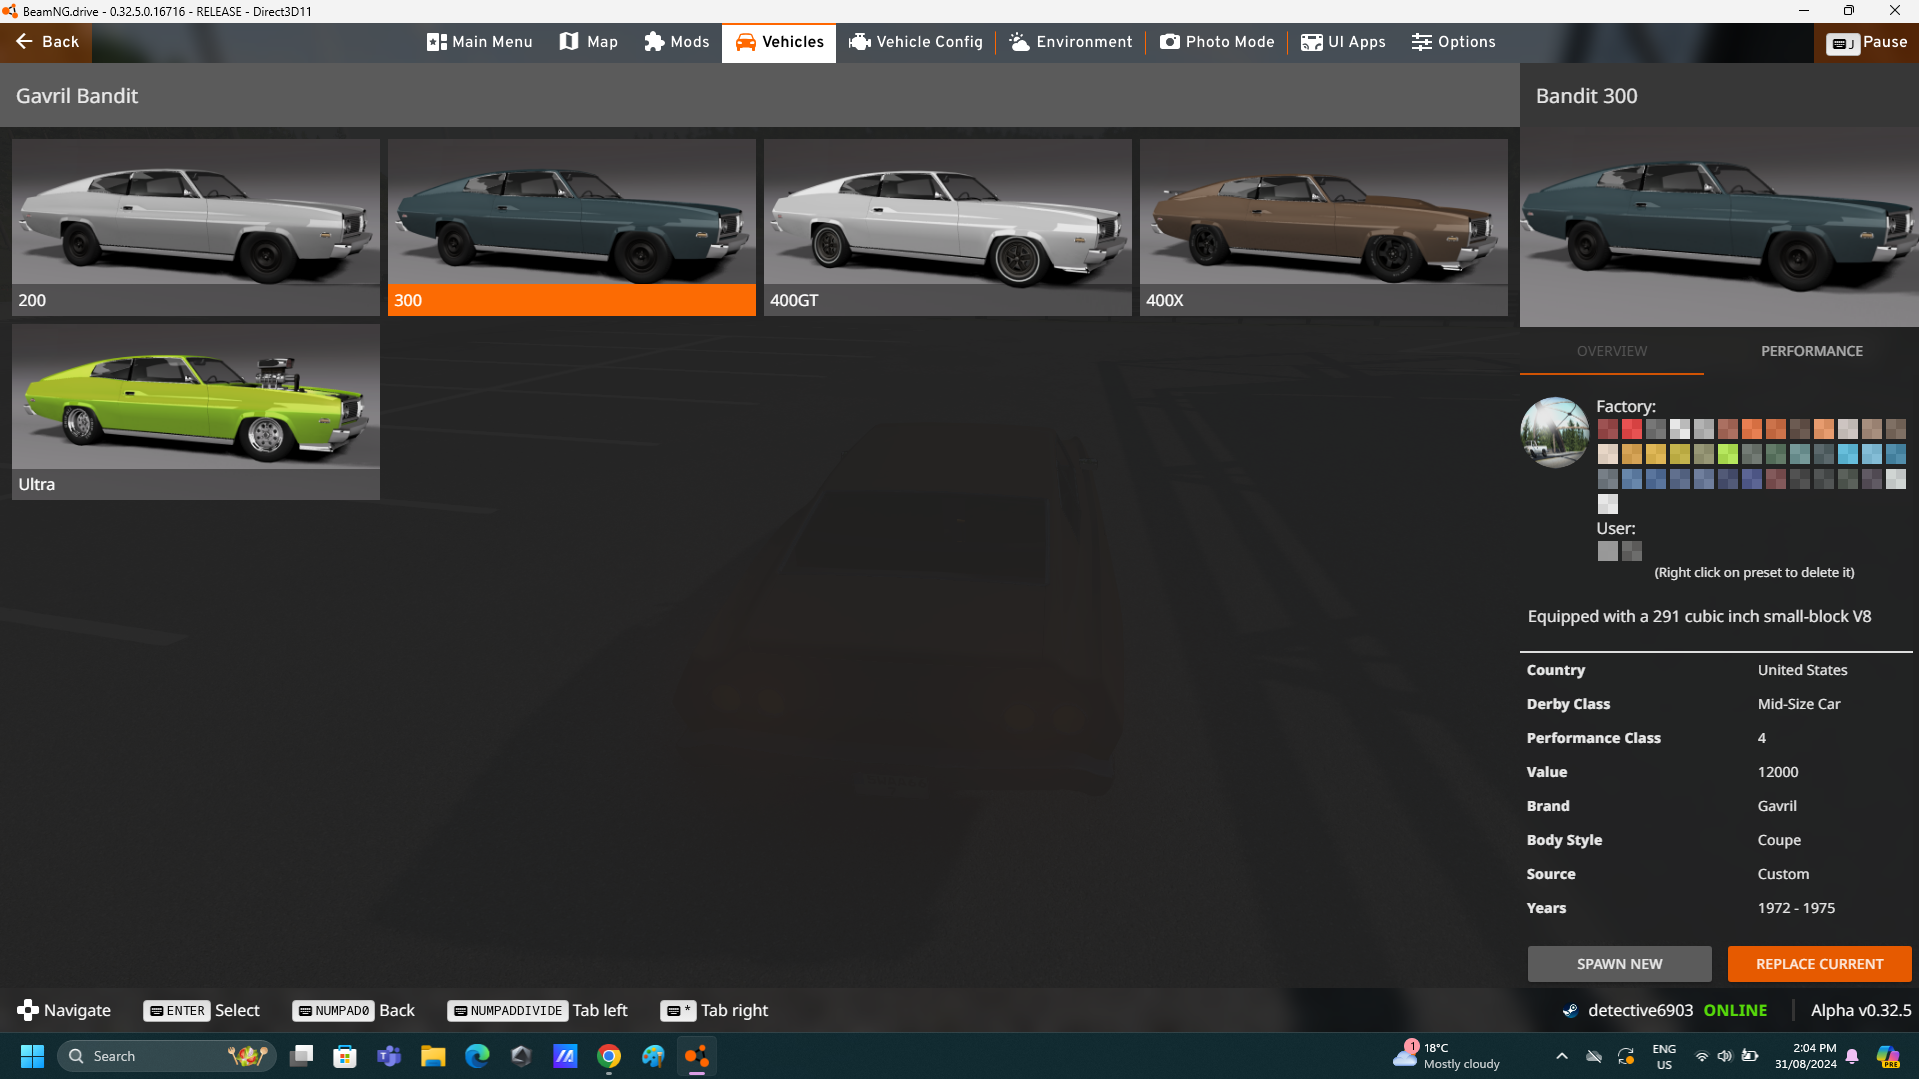Open Microsoft Store from the taskbar
The image size is (1919, 1079).
point(345,1056)
